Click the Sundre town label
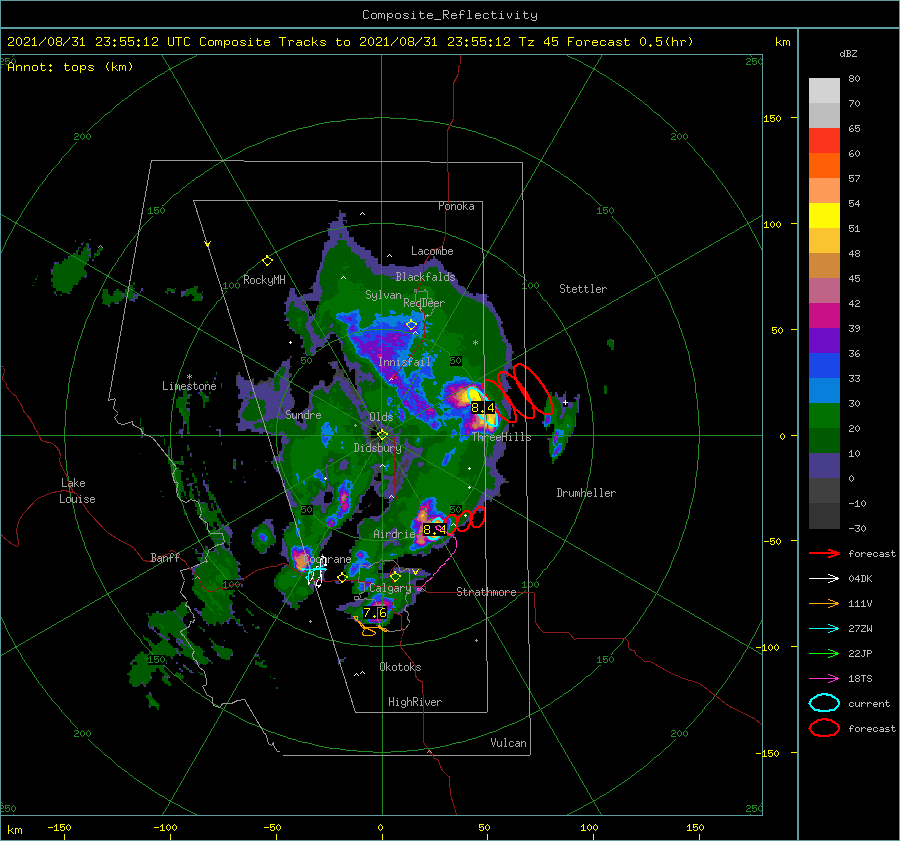 pos(303,414)
